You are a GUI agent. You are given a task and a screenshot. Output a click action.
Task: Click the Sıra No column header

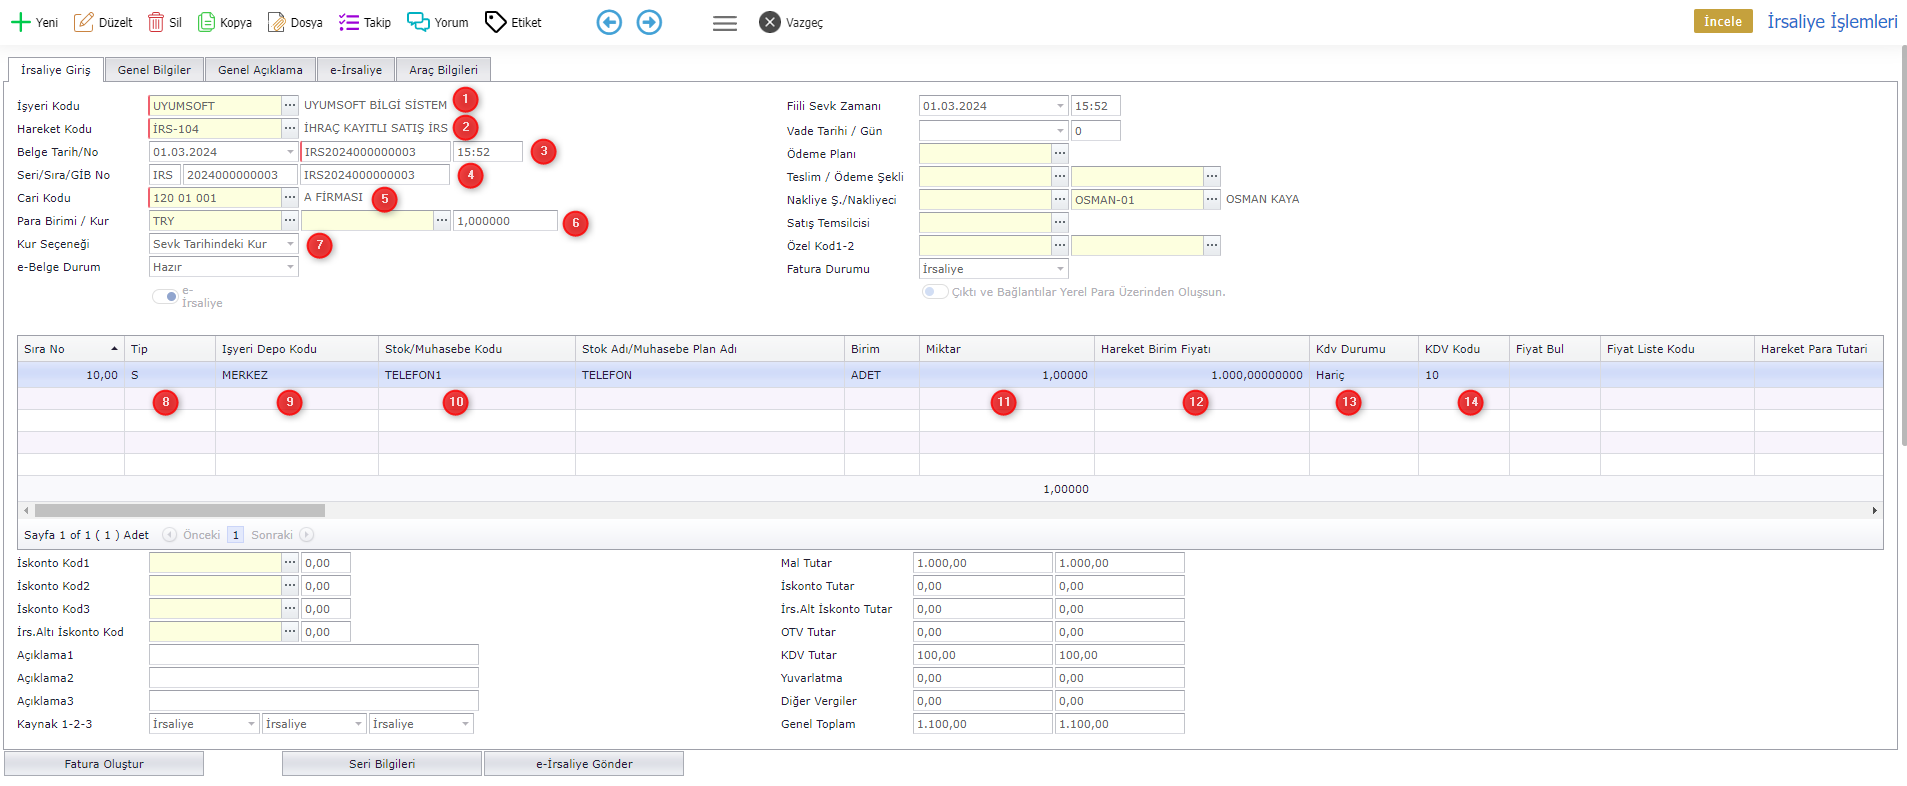pyautogui.click(x=71, y=349)
